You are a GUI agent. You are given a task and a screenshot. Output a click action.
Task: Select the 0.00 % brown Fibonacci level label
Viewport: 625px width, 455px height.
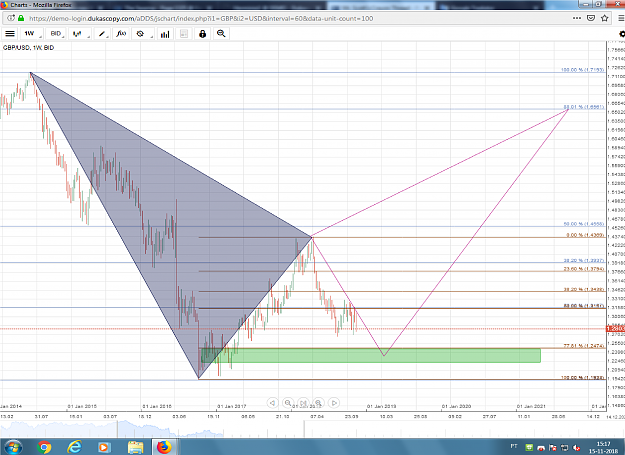point(585,235)
